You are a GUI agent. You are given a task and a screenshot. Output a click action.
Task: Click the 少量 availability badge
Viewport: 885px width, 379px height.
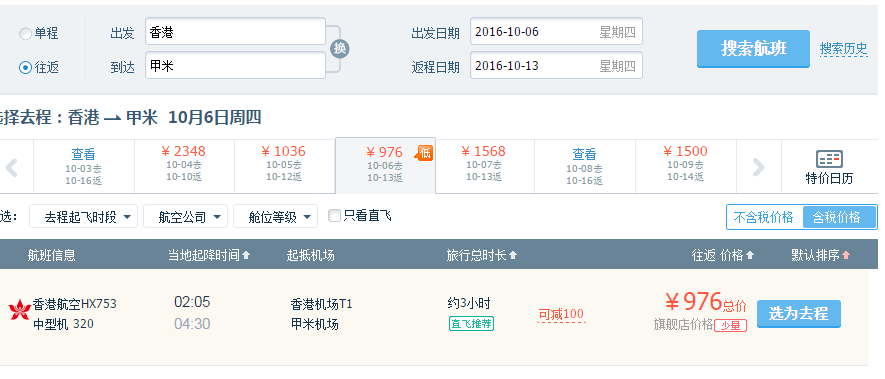click(x=730, y=326)
